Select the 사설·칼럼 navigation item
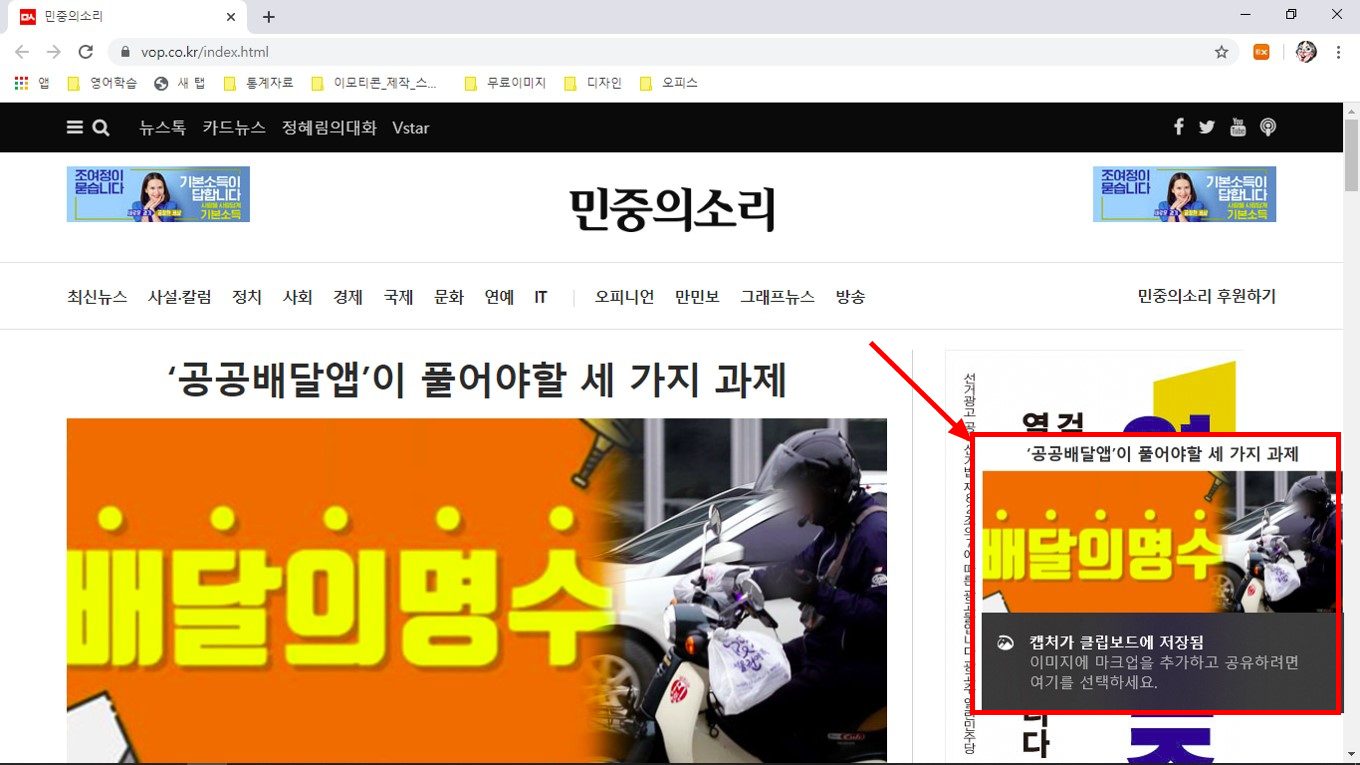This screenshot has width=1360, height=765. click(x=180, y=297)
